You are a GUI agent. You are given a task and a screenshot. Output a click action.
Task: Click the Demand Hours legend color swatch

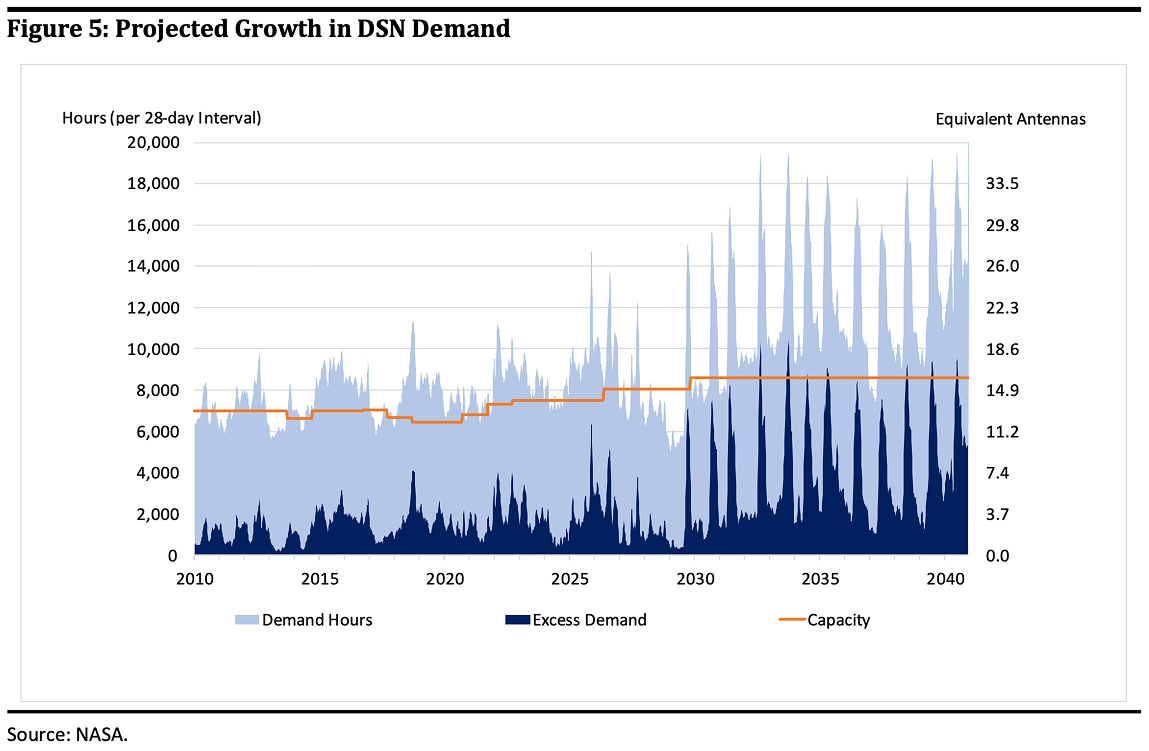pos(246,620)
